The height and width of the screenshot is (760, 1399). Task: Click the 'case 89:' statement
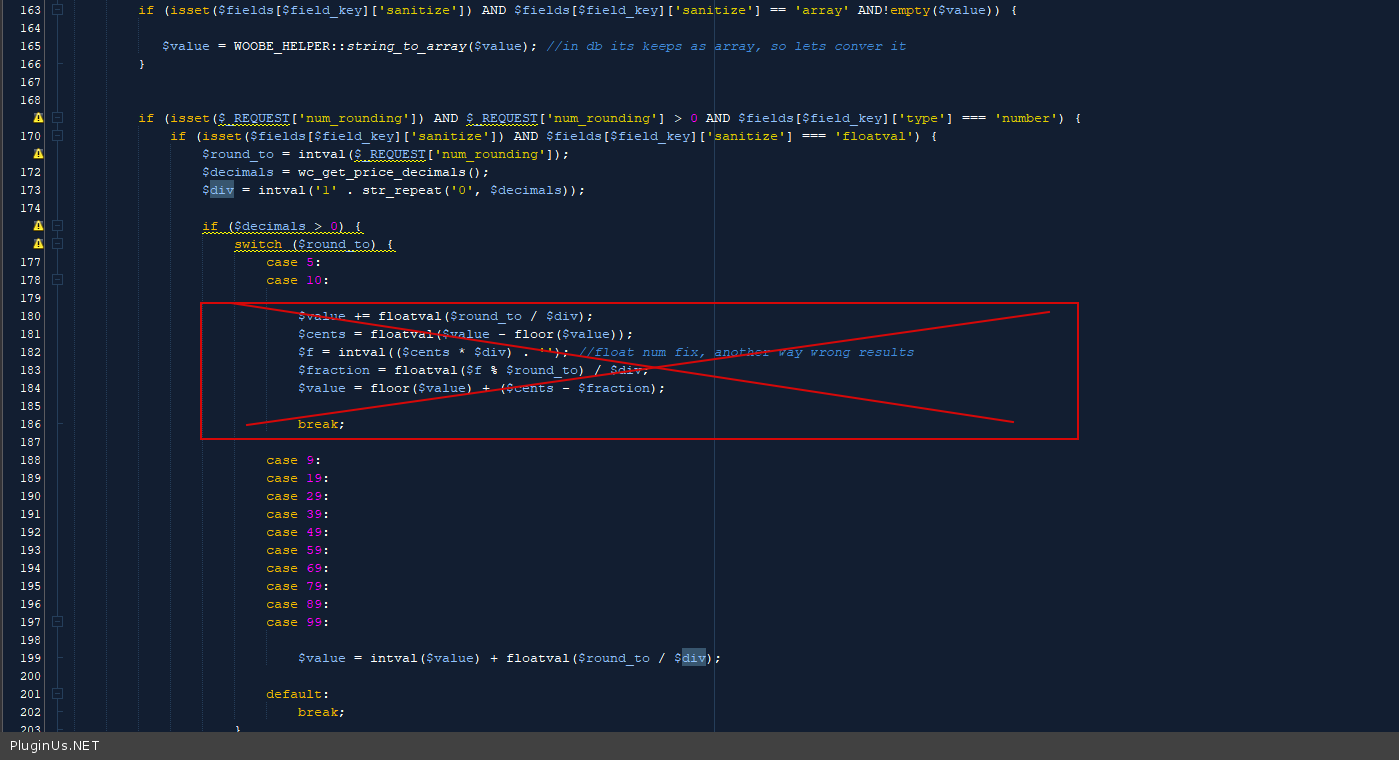tap(298, 604)
